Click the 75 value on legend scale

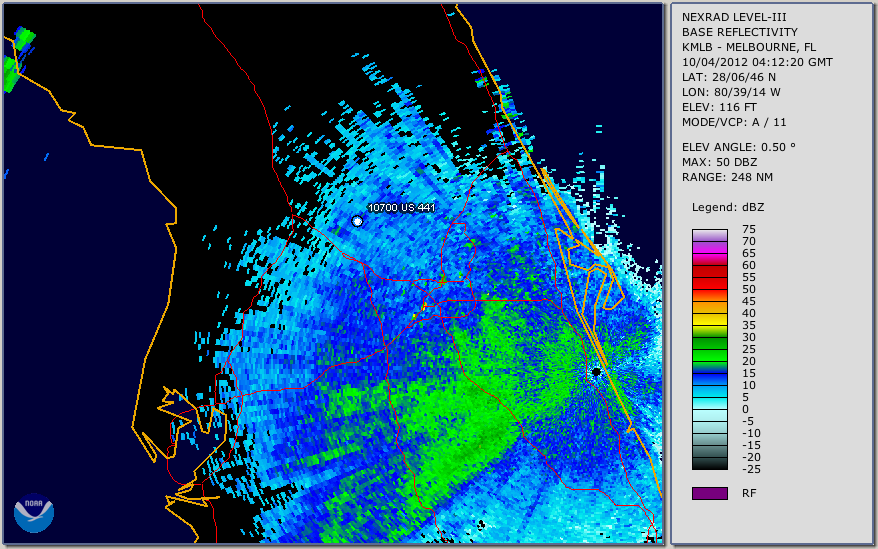coord(749,229)
